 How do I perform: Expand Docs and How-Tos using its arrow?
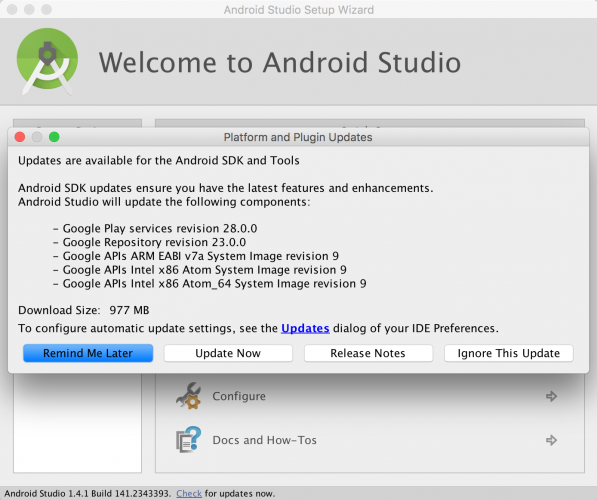pos(551,440)
